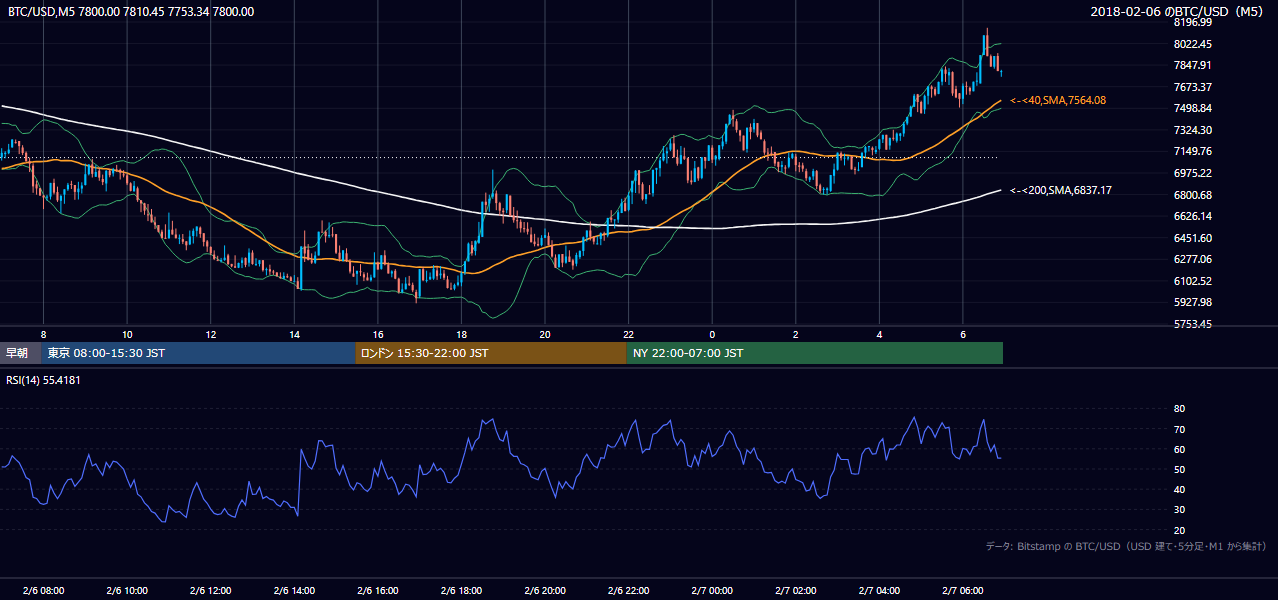Click the 2/7 02:00 date axis label
Viewport: 1278px width, 600px height.
point(795,590)
